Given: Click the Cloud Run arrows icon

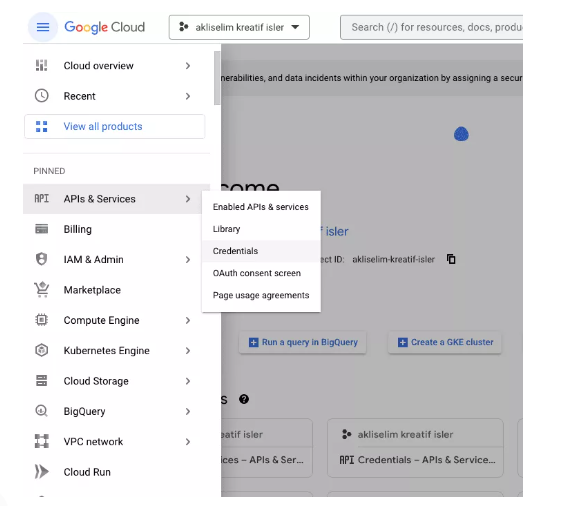Looking at the screenshot, I should 42,471.
